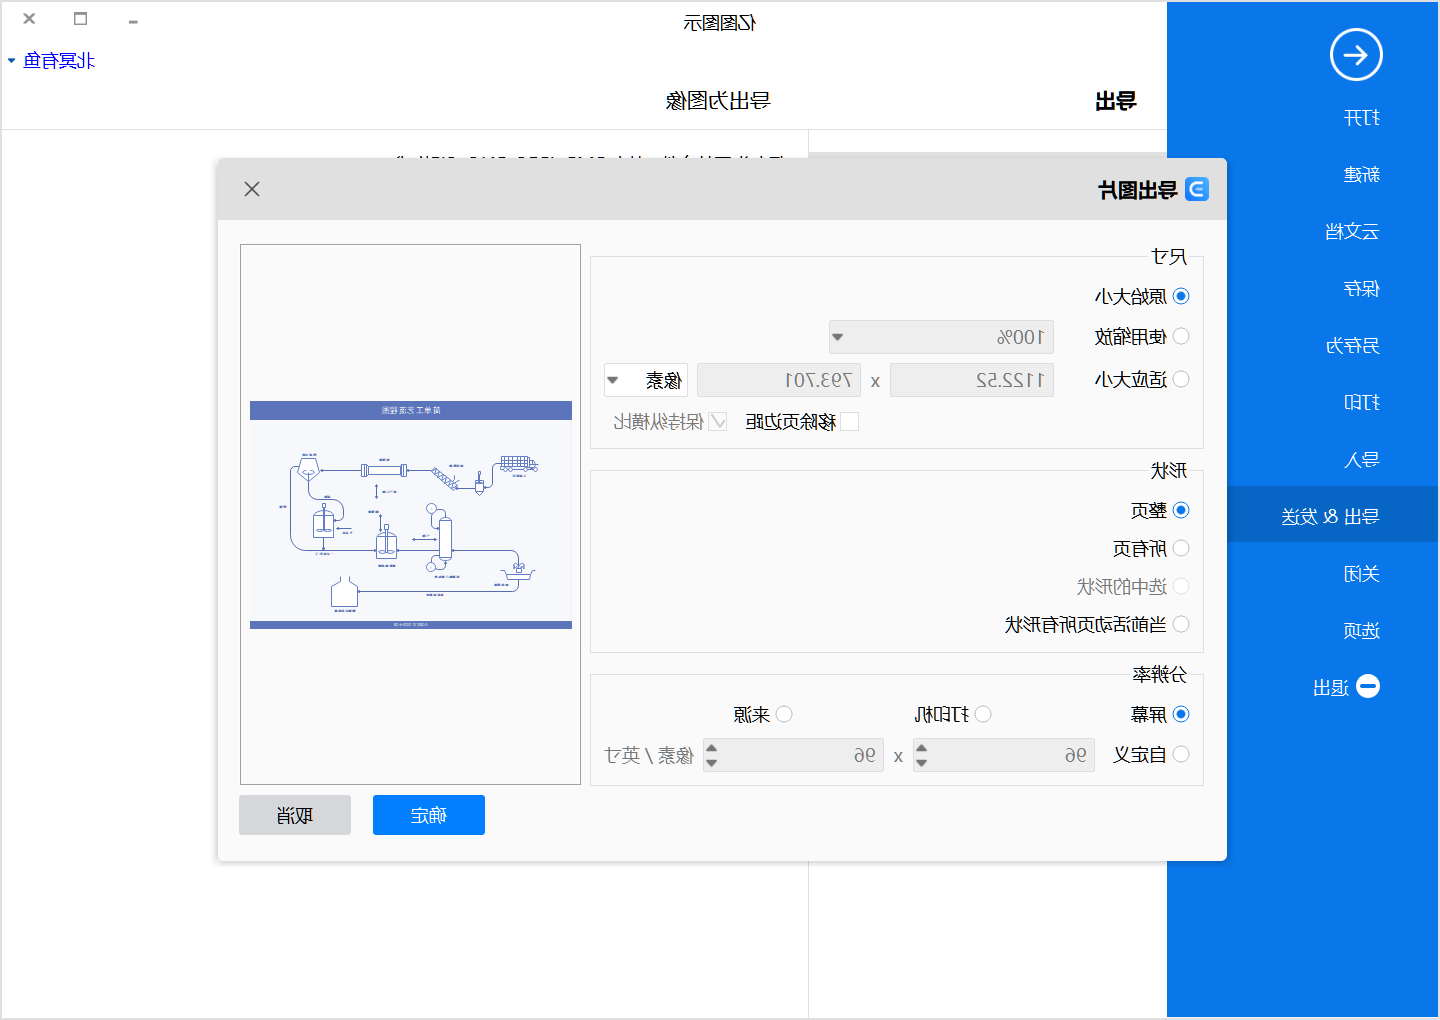The width and height of the screenshot is (1440, 1020).
Task: Click the 退出 label in sidebar
Action: click(1331, 688)
